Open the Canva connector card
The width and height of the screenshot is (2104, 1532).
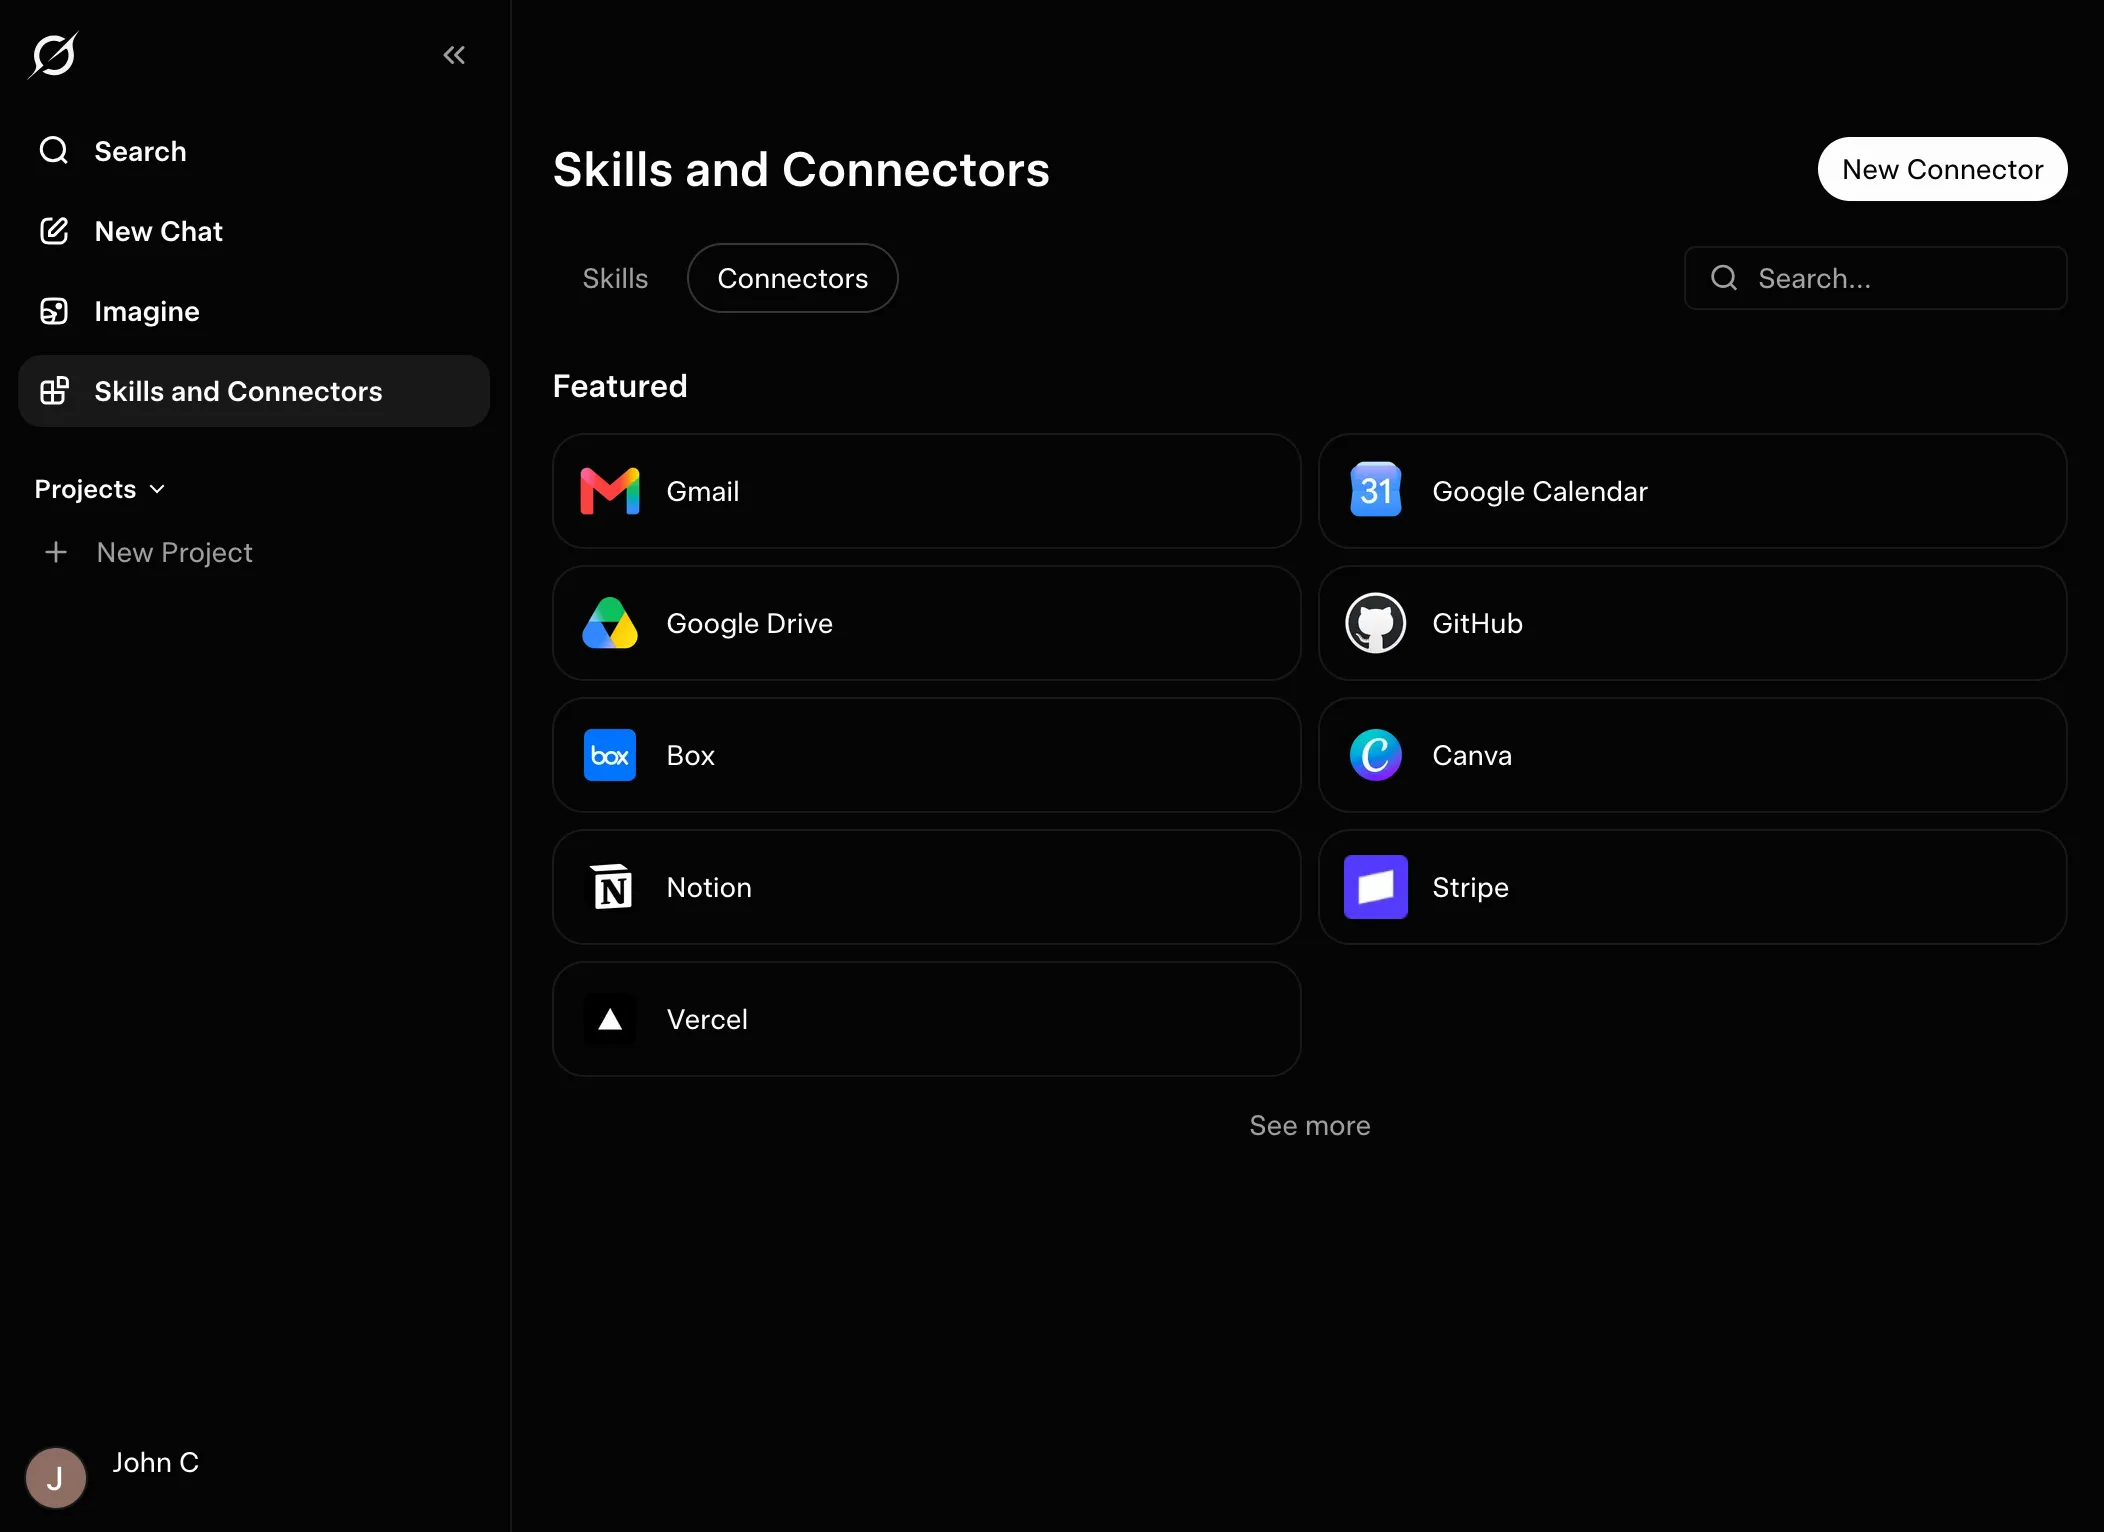pos(1692,755)
